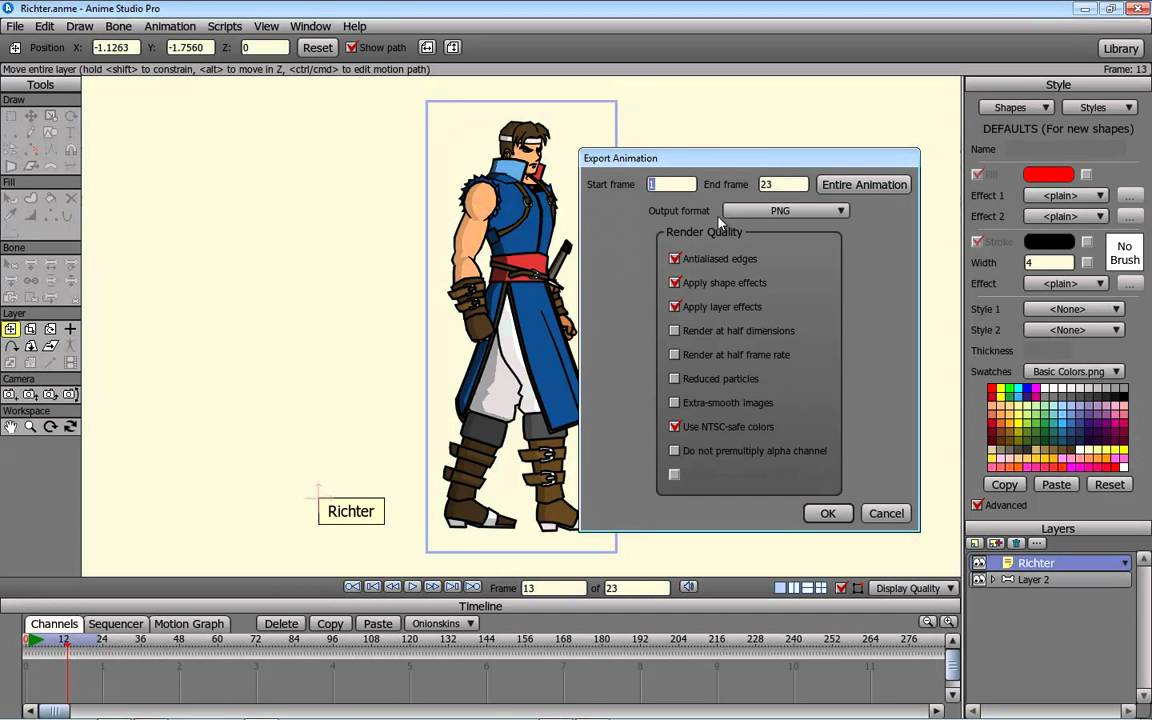Select the Rotate Layer Z tool
The image size is (1152, 720).
point(50,329)
